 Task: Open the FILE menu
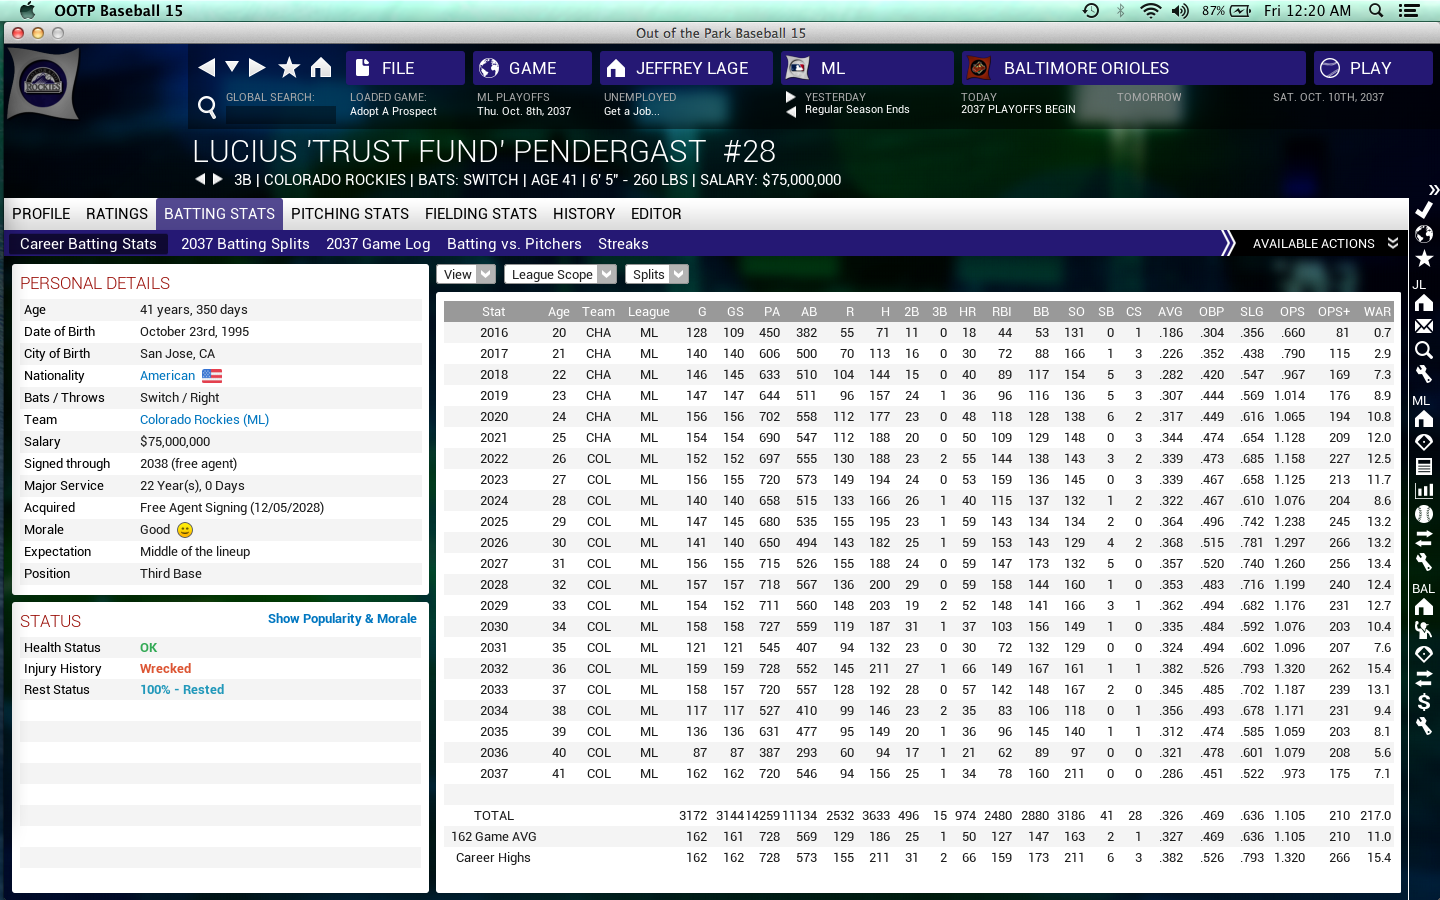coord(405,68)
